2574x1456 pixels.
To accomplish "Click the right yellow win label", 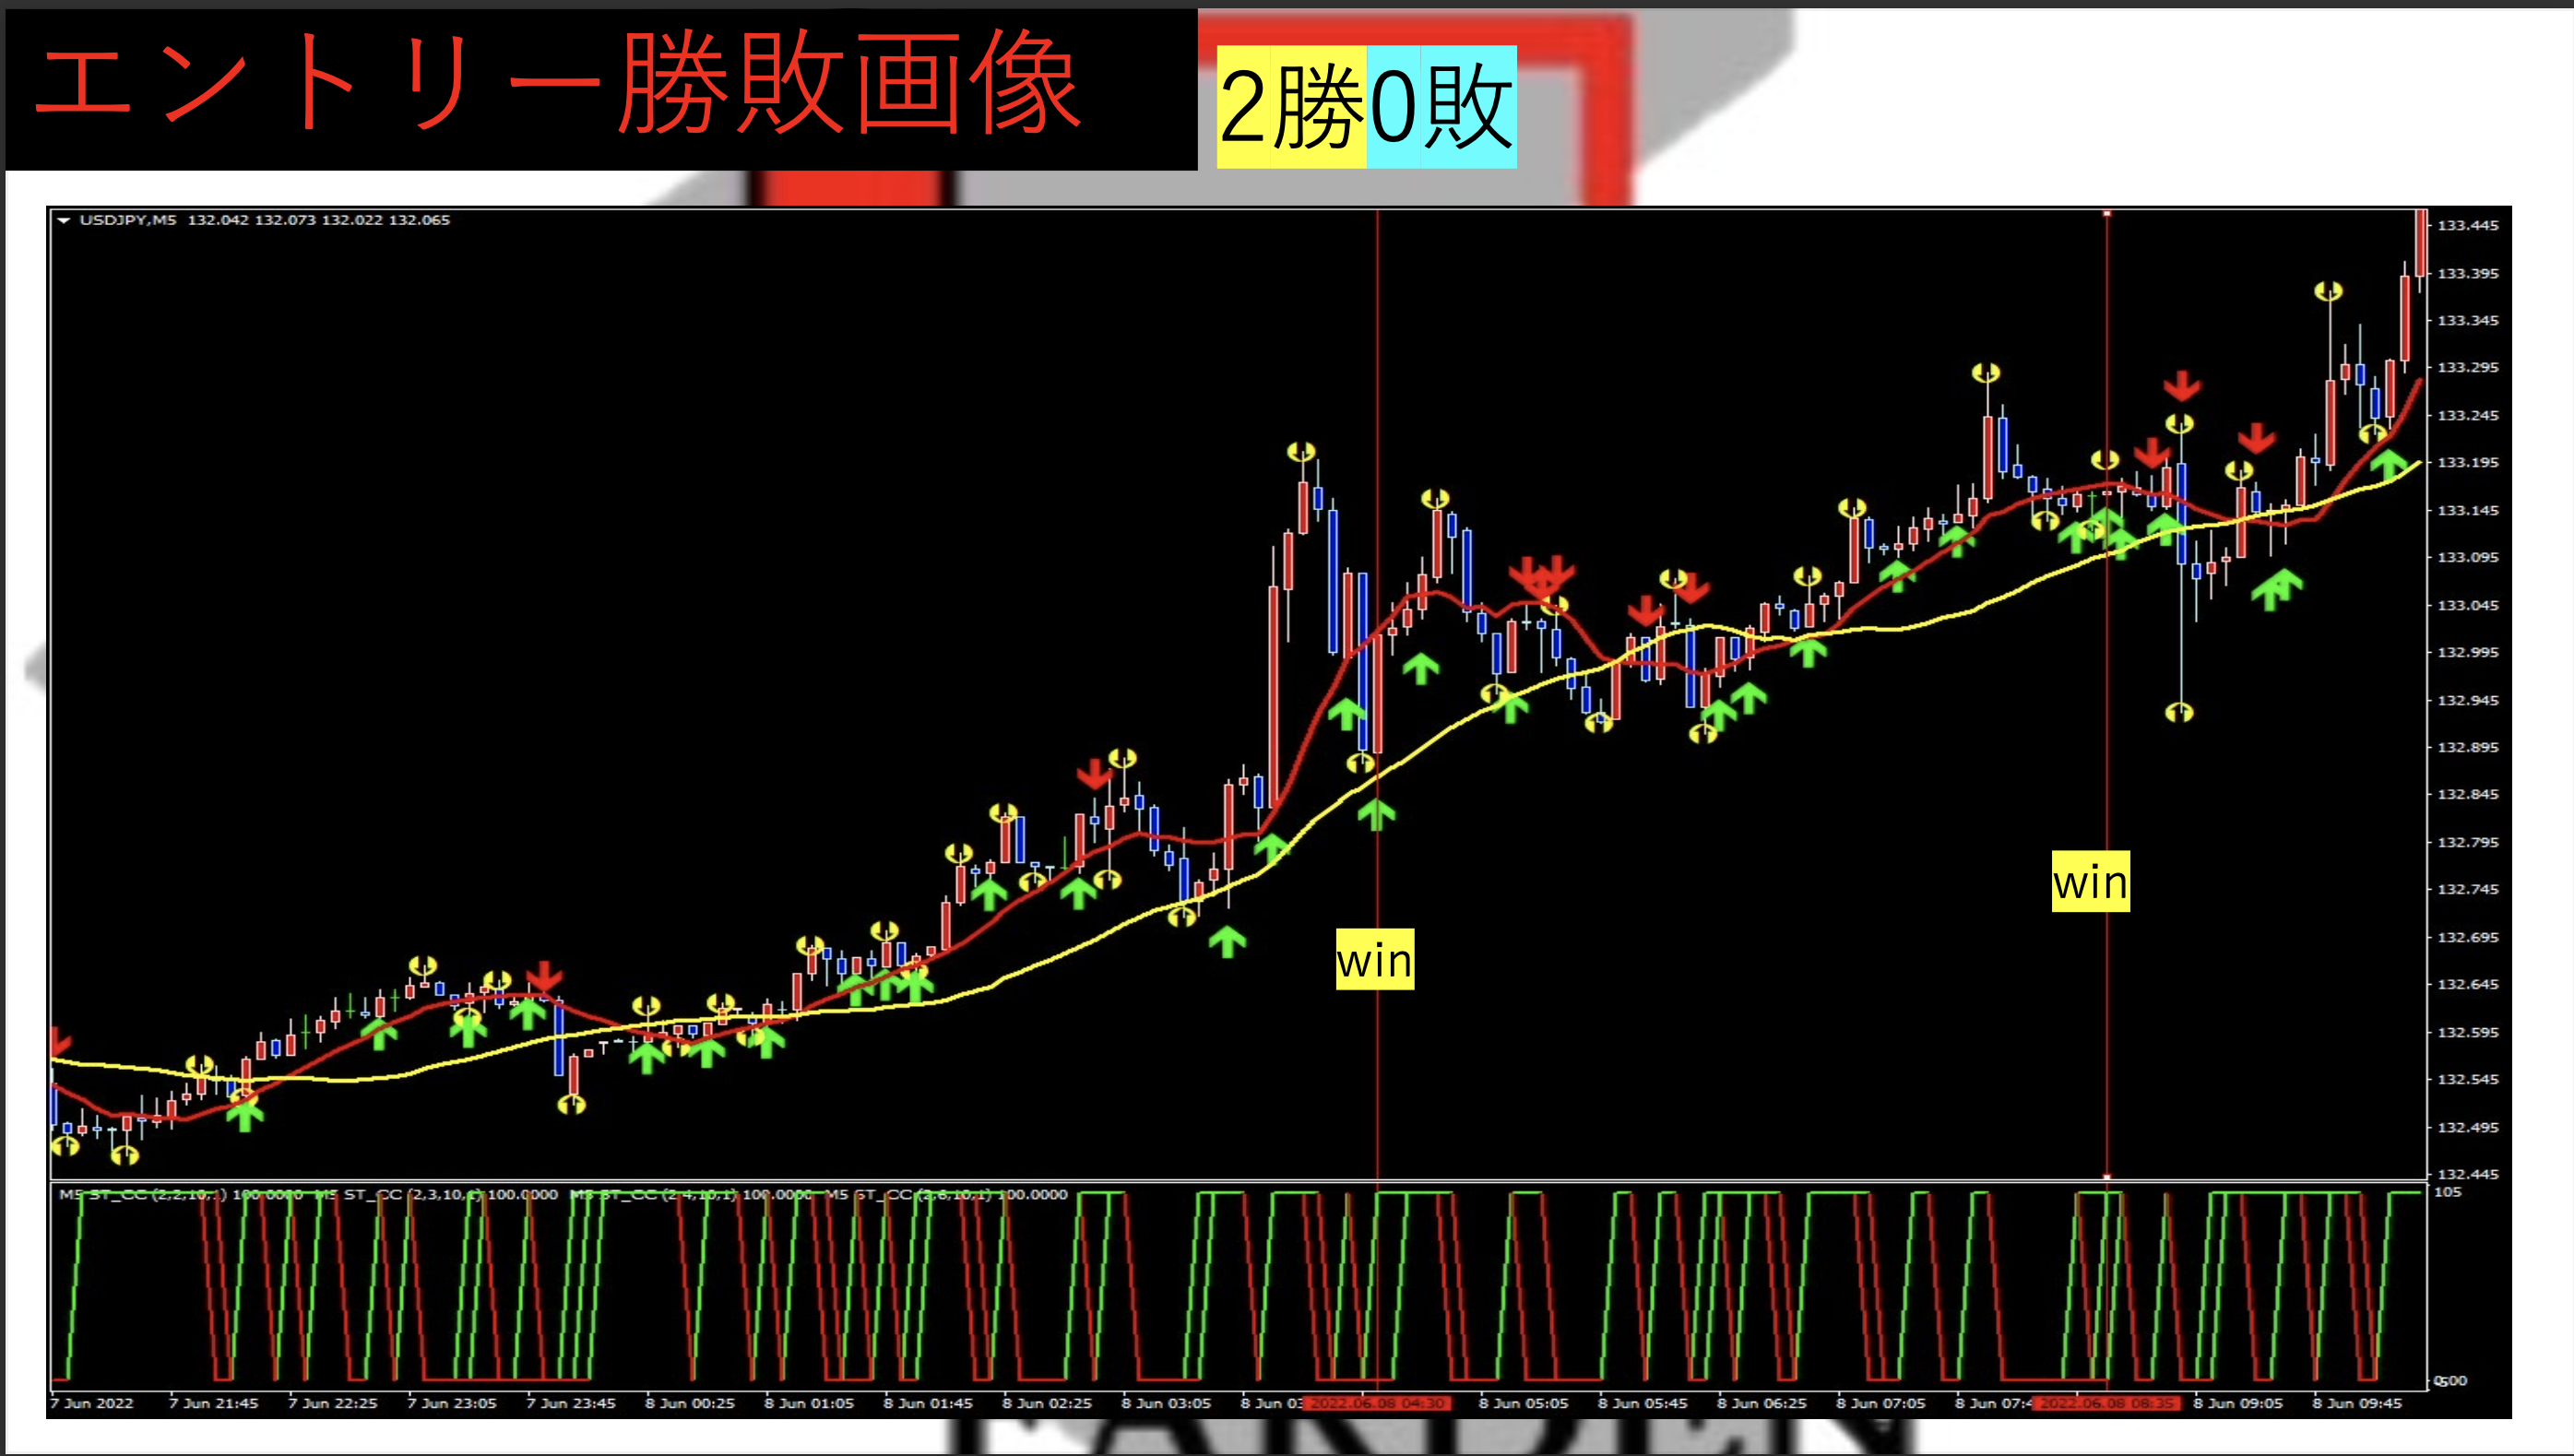I will (x=2090, y=881).
